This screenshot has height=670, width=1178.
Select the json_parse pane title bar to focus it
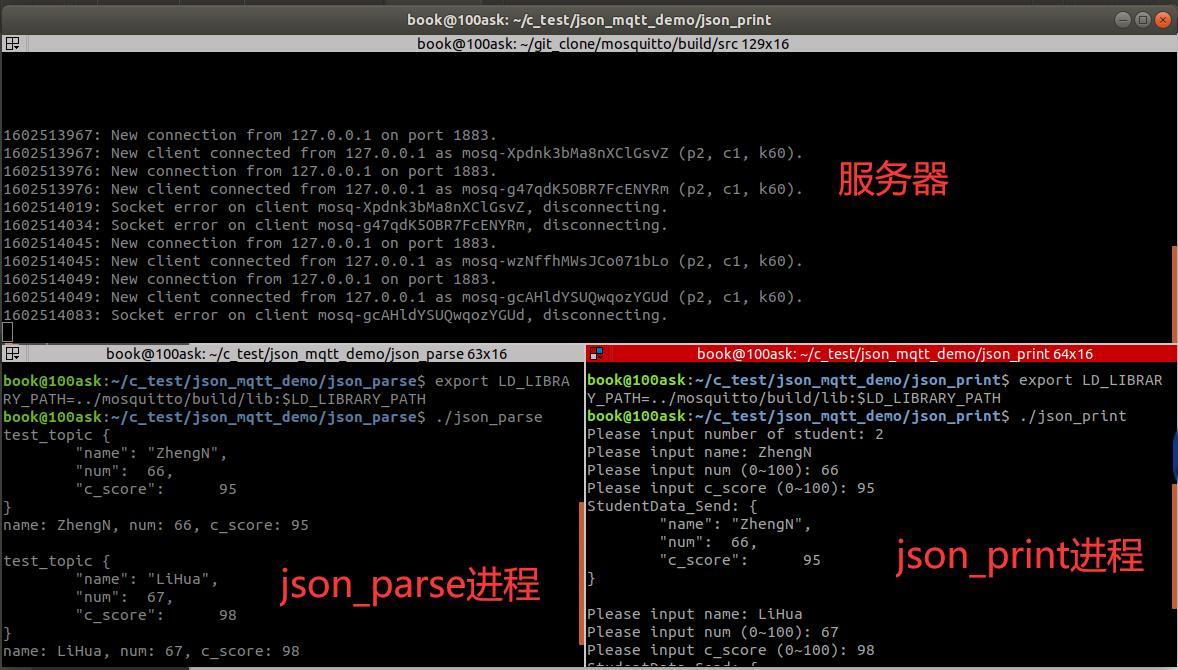[x=300, y=353]
